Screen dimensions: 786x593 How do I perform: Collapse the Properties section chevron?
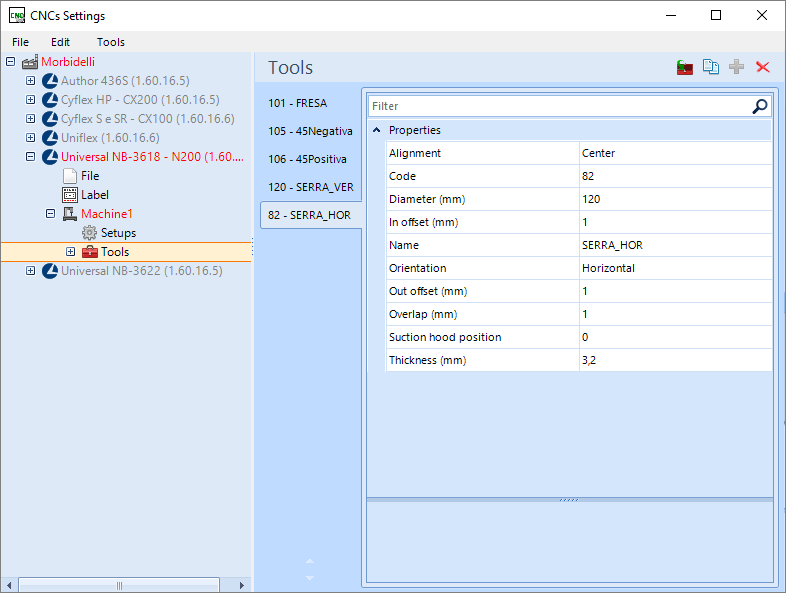tap(377, 130)
